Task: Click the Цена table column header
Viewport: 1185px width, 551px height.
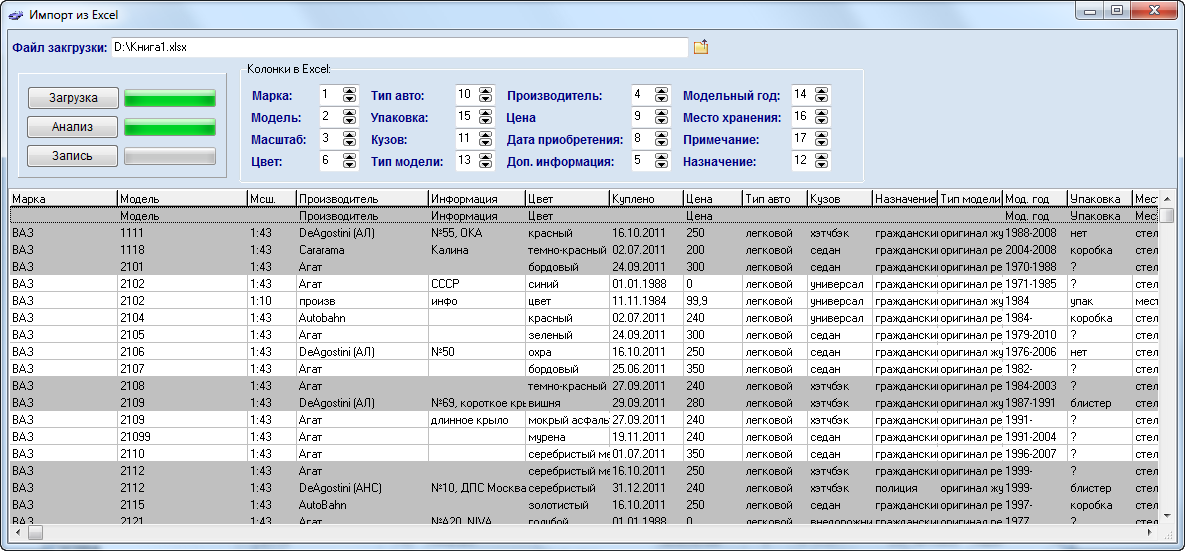Action: point(713,199)
